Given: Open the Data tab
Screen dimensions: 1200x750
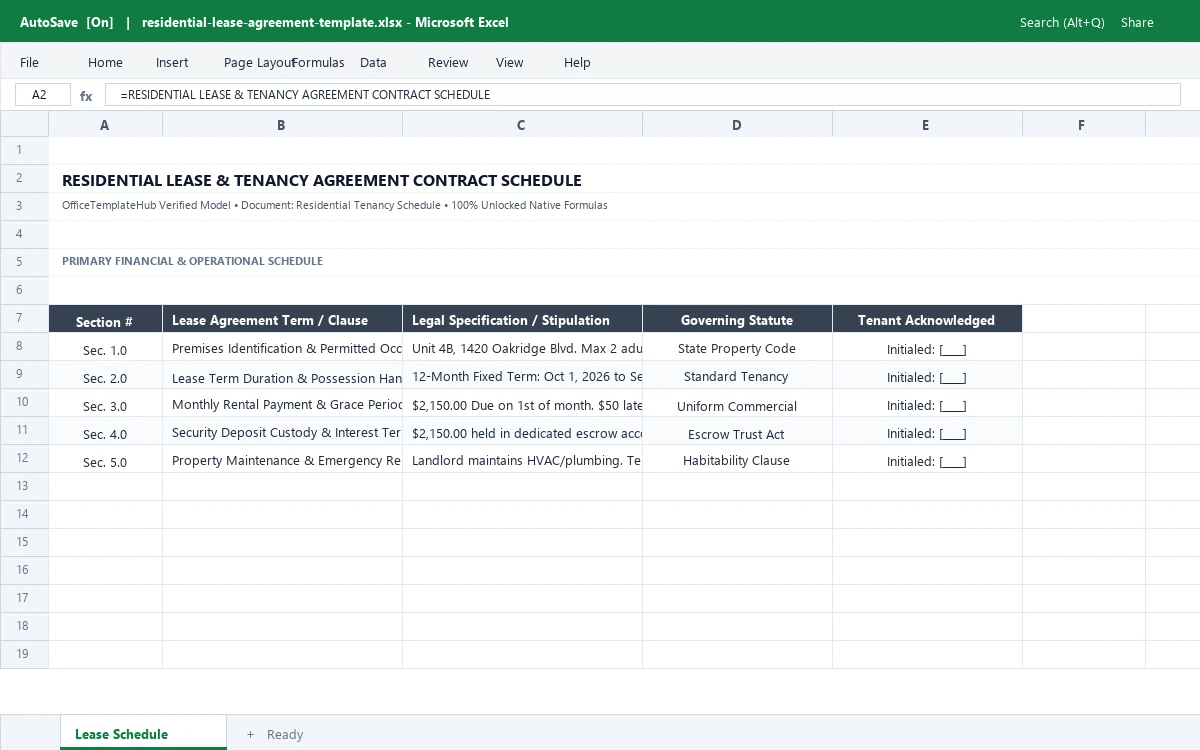Looking at the screenshot, I should pos(373,62).
